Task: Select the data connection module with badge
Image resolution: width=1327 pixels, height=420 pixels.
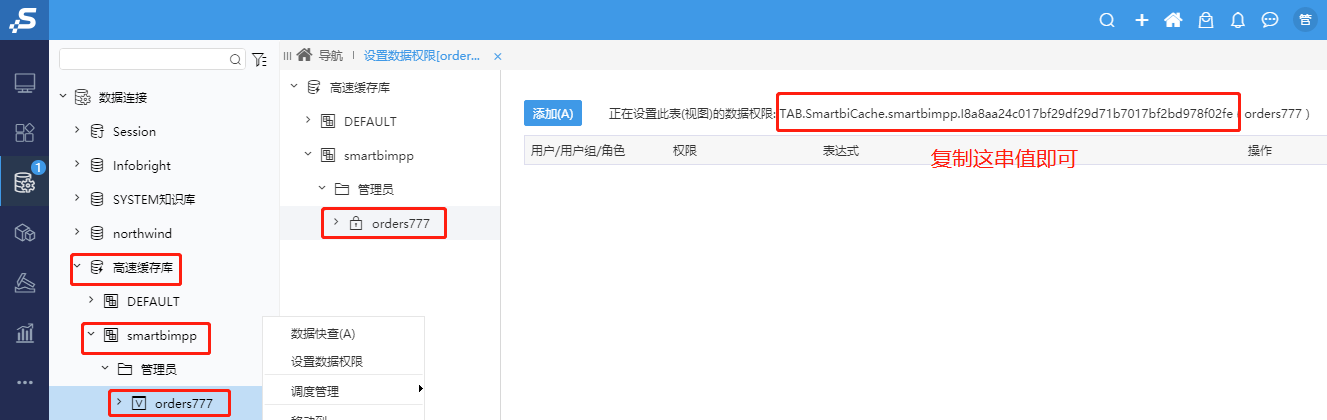Action: click(25, 183)
